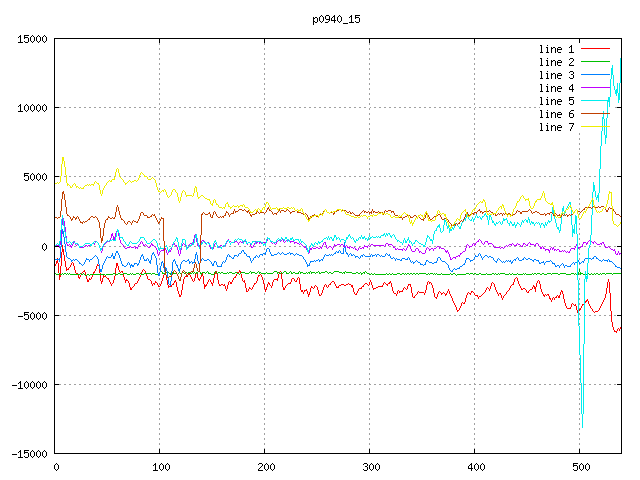Select the "line 6" legend label
This screenshot has width=640, height=480.
556,114
